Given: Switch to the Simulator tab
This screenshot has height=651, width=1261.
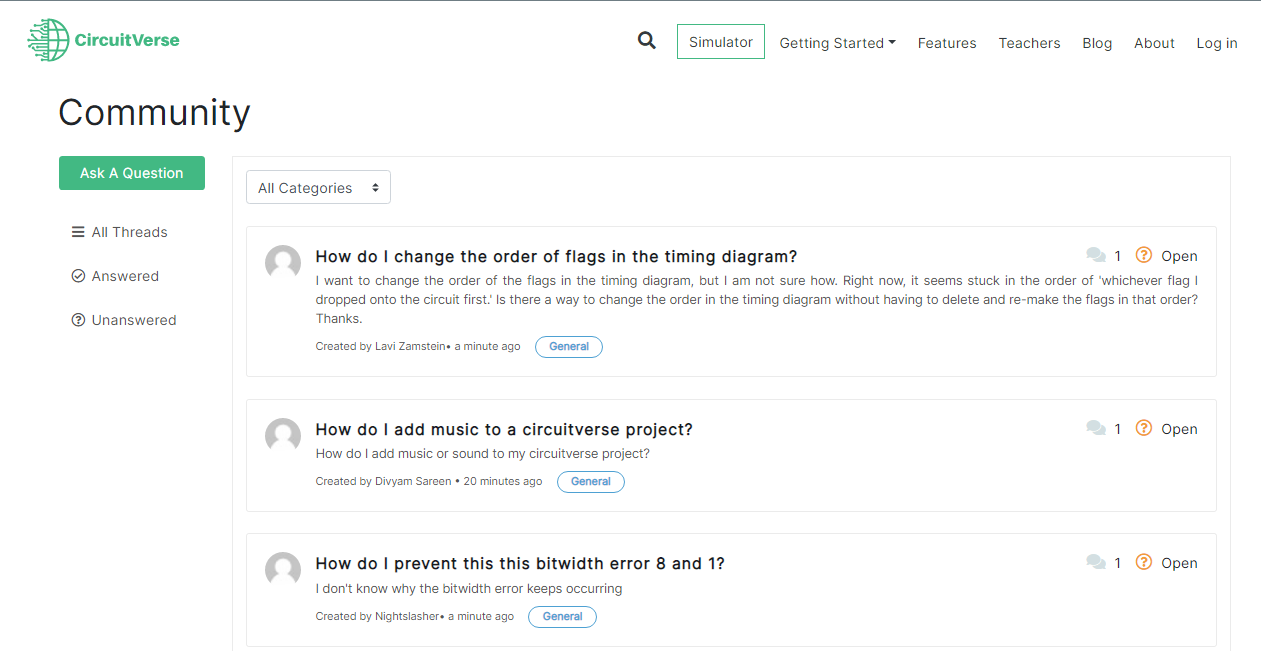Looking at the screenshot, I should pyautogui.click(x=720, y=41).
